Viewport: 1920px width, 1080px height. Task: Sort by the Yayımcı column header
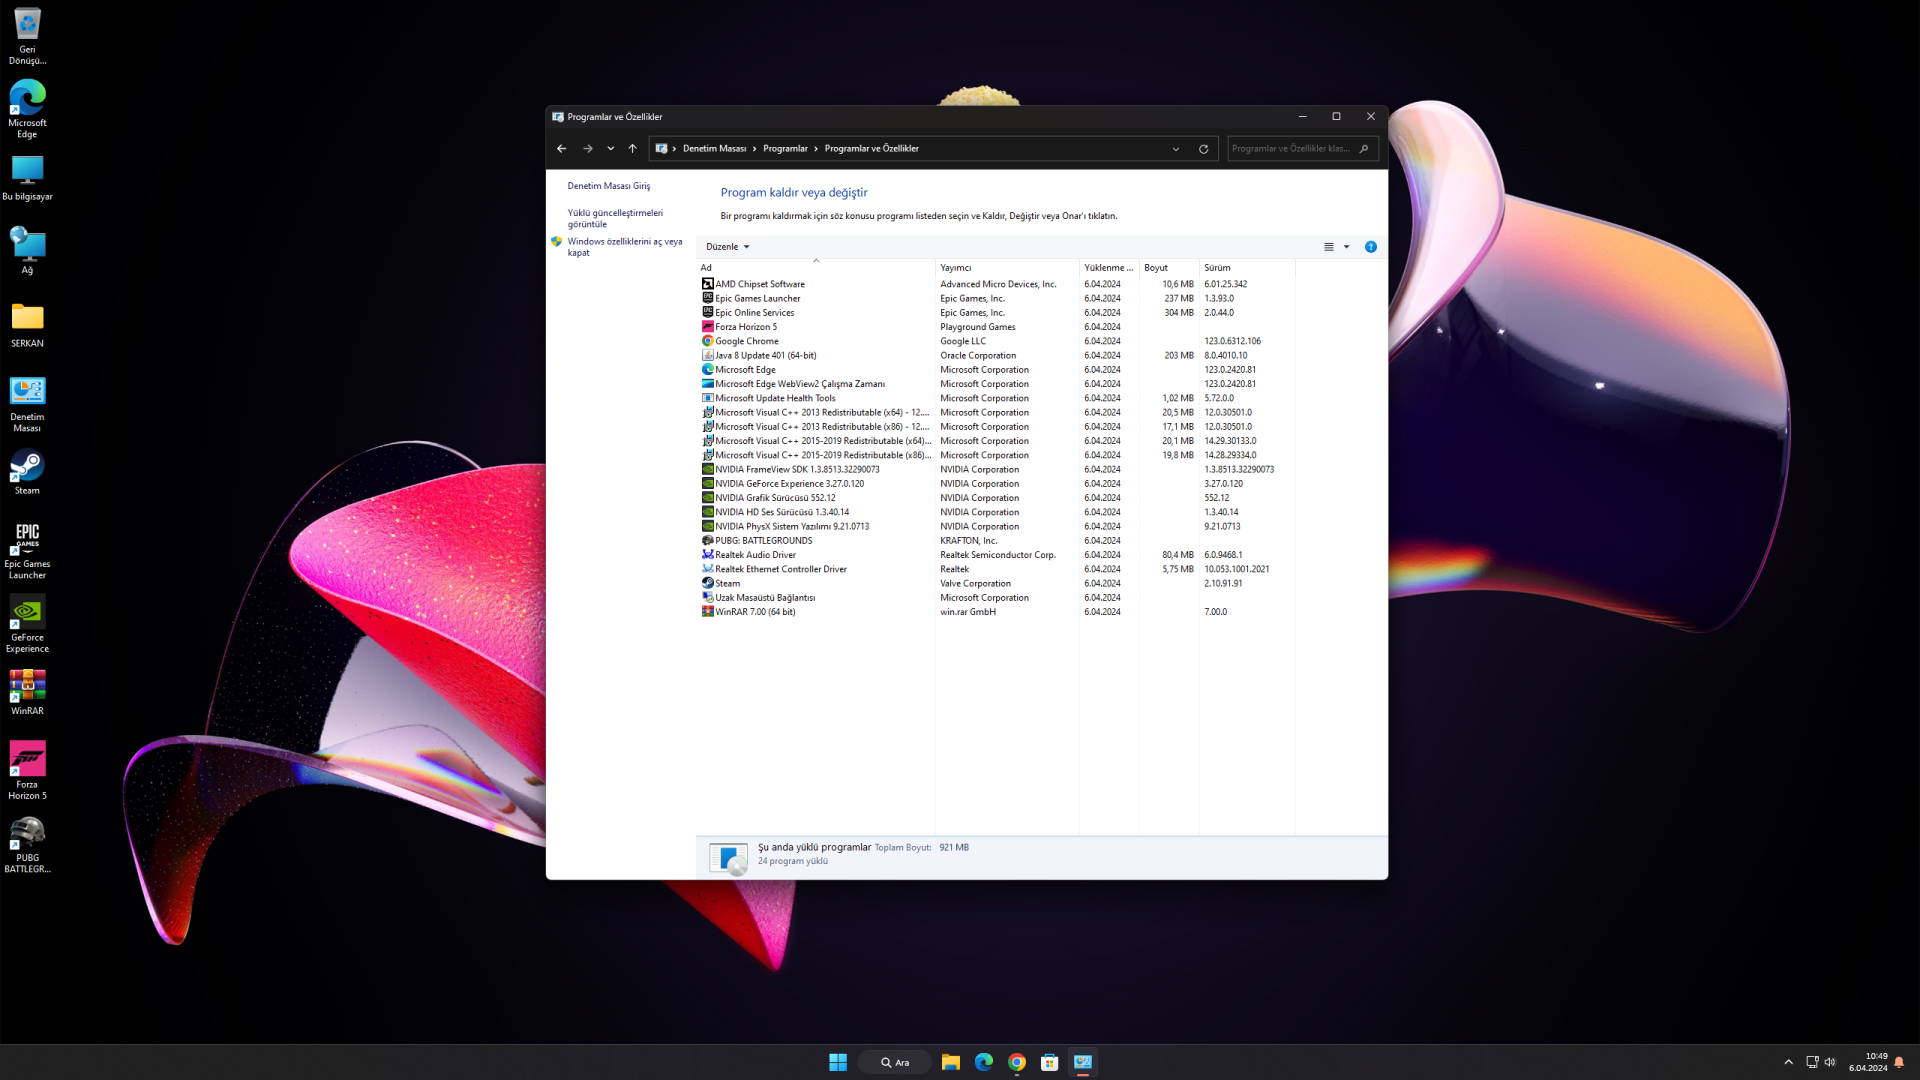click(x=956, y=268)
